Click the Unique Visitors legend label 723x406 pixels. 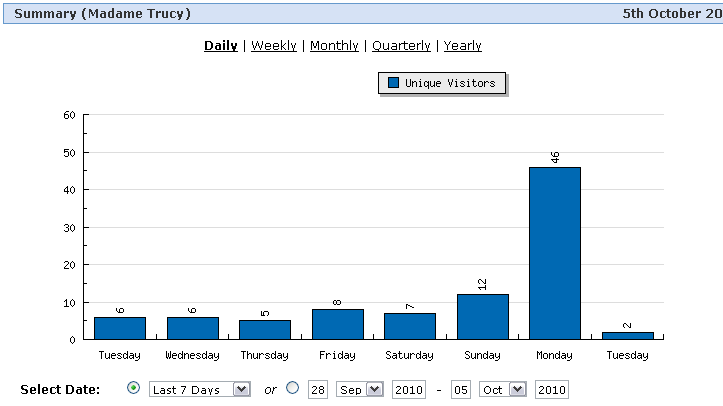pyautogui.click(x=450, y=83)
